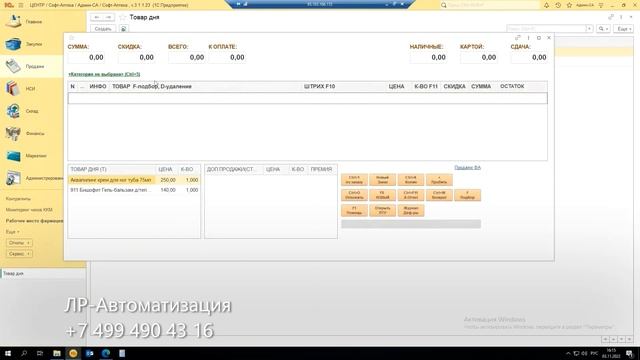
Task: Open Windows taskbar search
Action: click(24, 353)
